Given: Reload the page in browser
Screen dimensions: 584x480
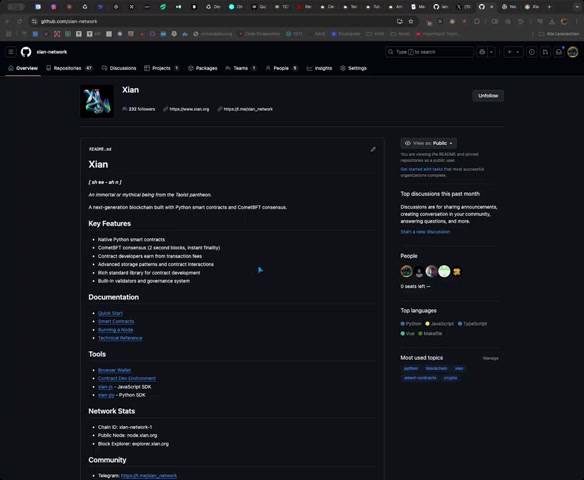Looking at the screenshot, I should click(x=20, y=22).
